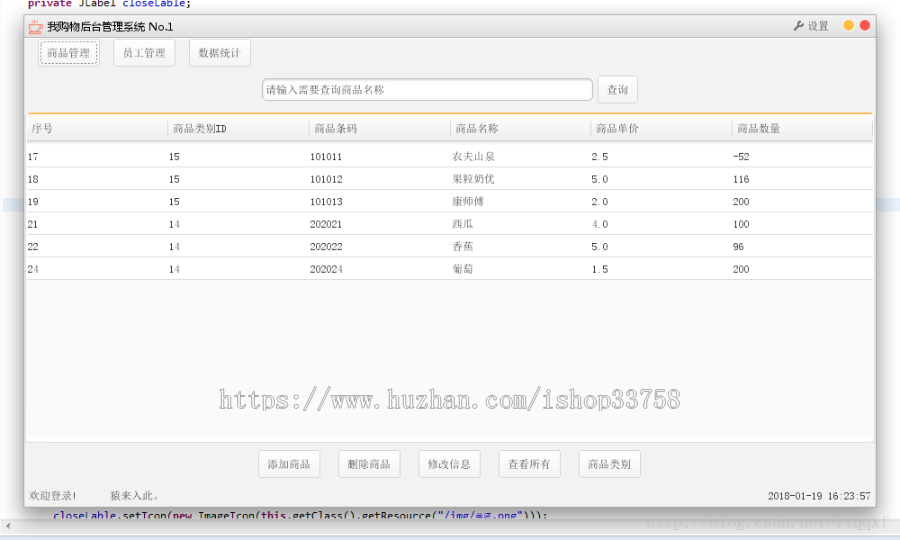Screen dimensions: 900x540
Task: Sort by the 序号 column header
Action: point(97,129)
